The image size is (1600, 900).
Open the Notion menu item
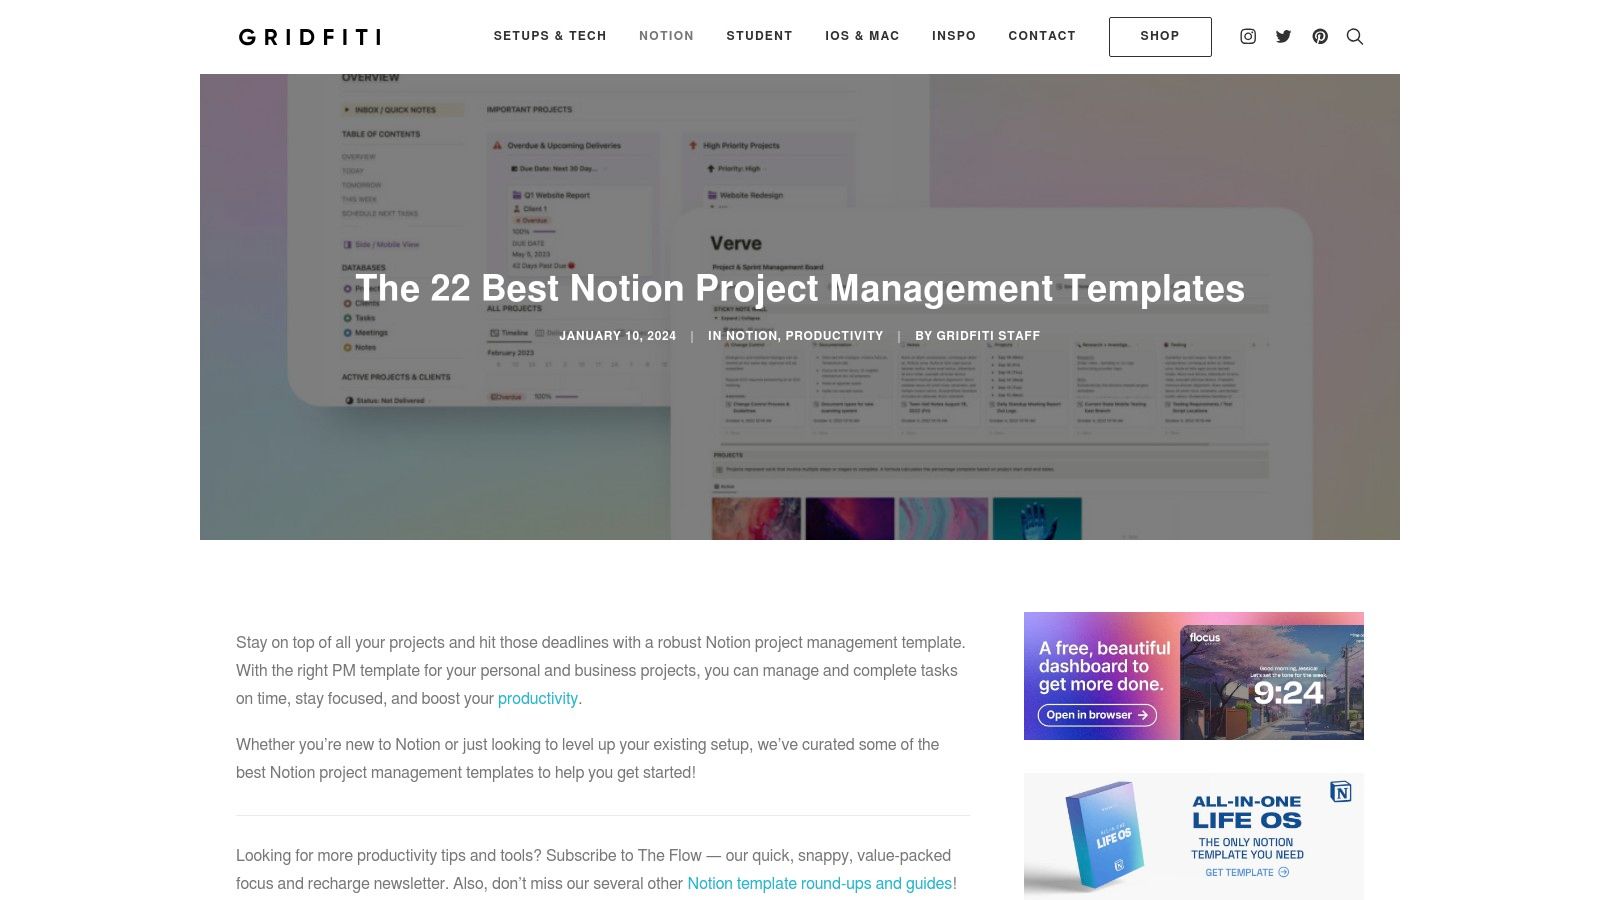(666, 36)
